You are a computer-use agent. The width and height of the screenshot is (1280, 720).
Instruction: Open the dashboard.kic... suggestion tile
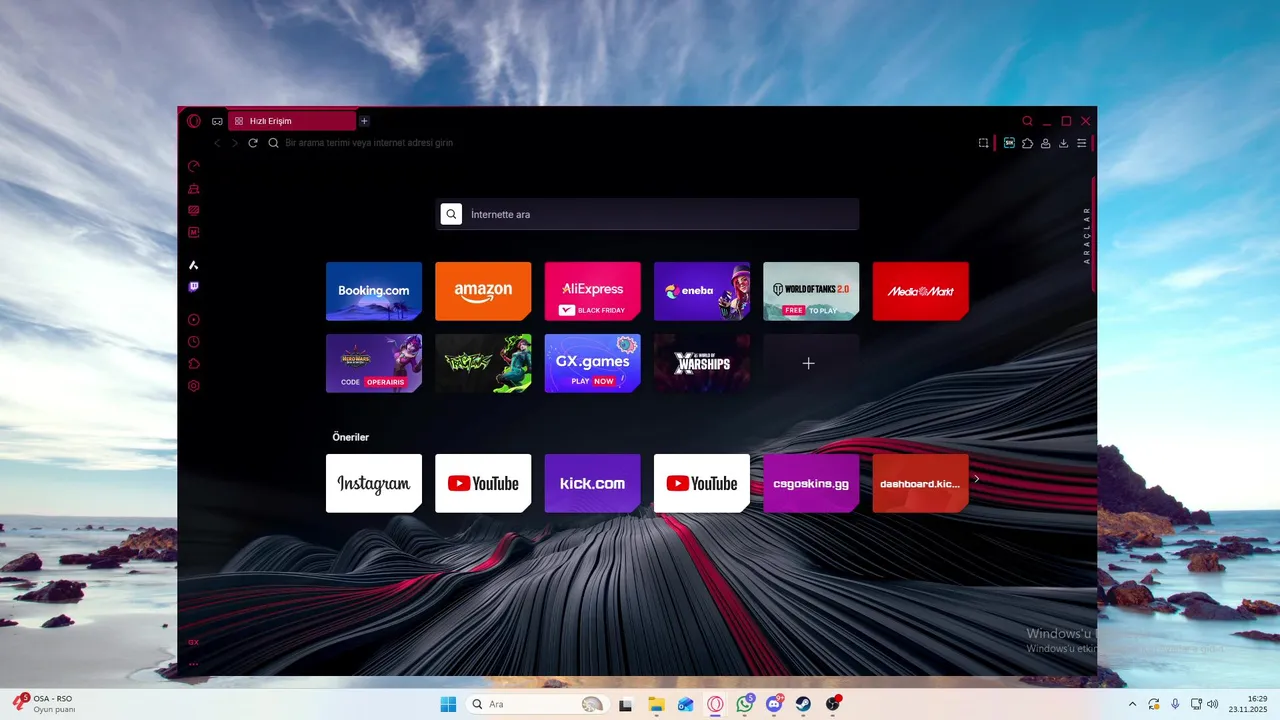[921, 483]
